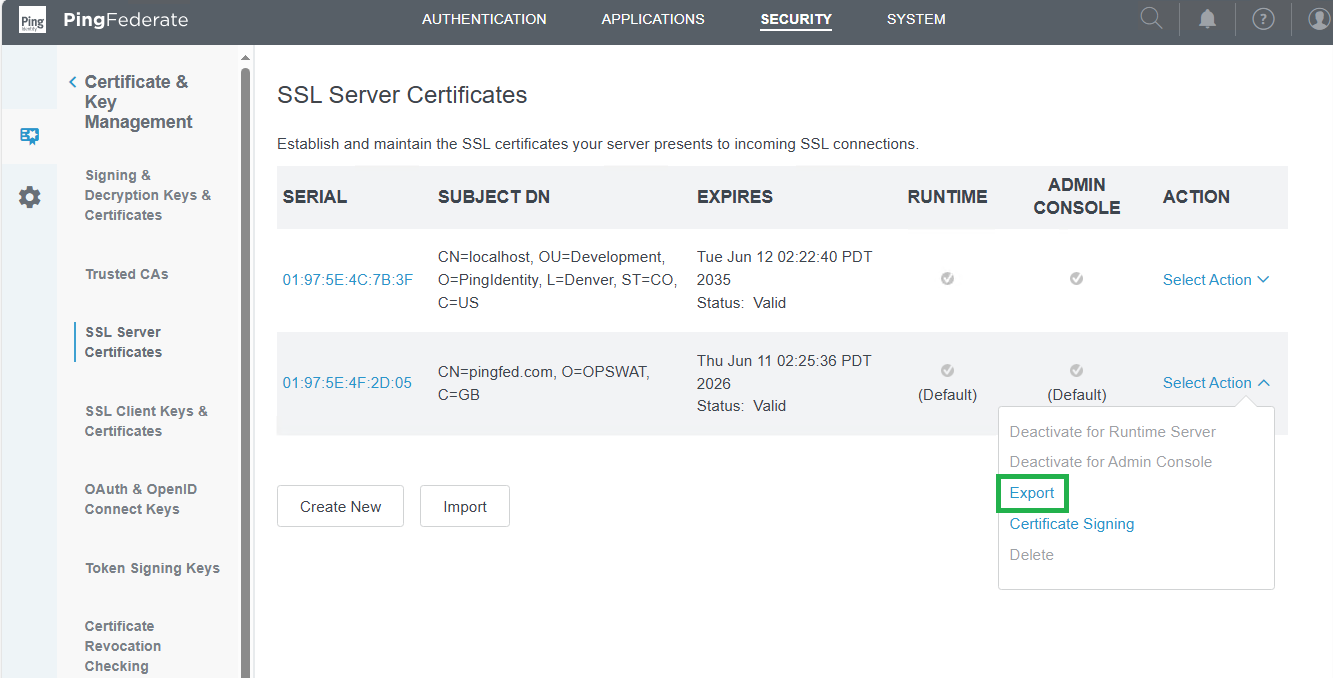Click the EXPIRES column header
The image size is (1333, 678).
click(x=735, y=197)
